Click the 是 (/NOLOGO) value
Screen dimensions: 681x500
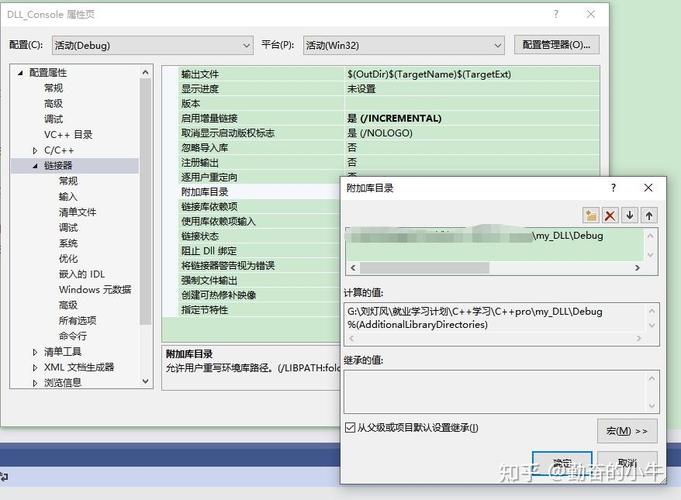[380, 133]
